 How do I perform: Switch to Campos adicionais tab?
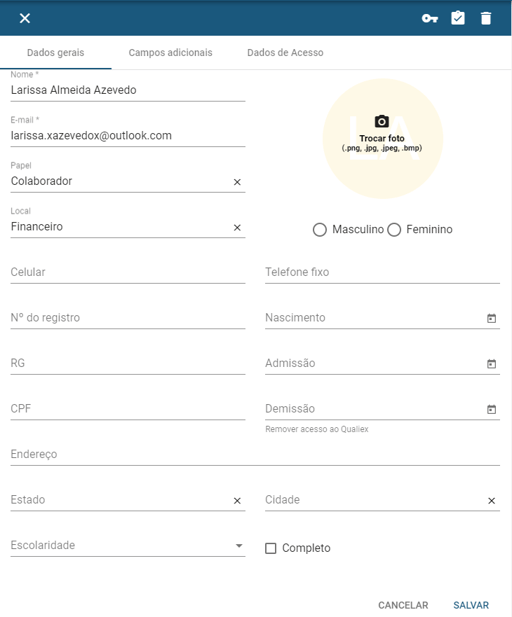tap(170, 52)
